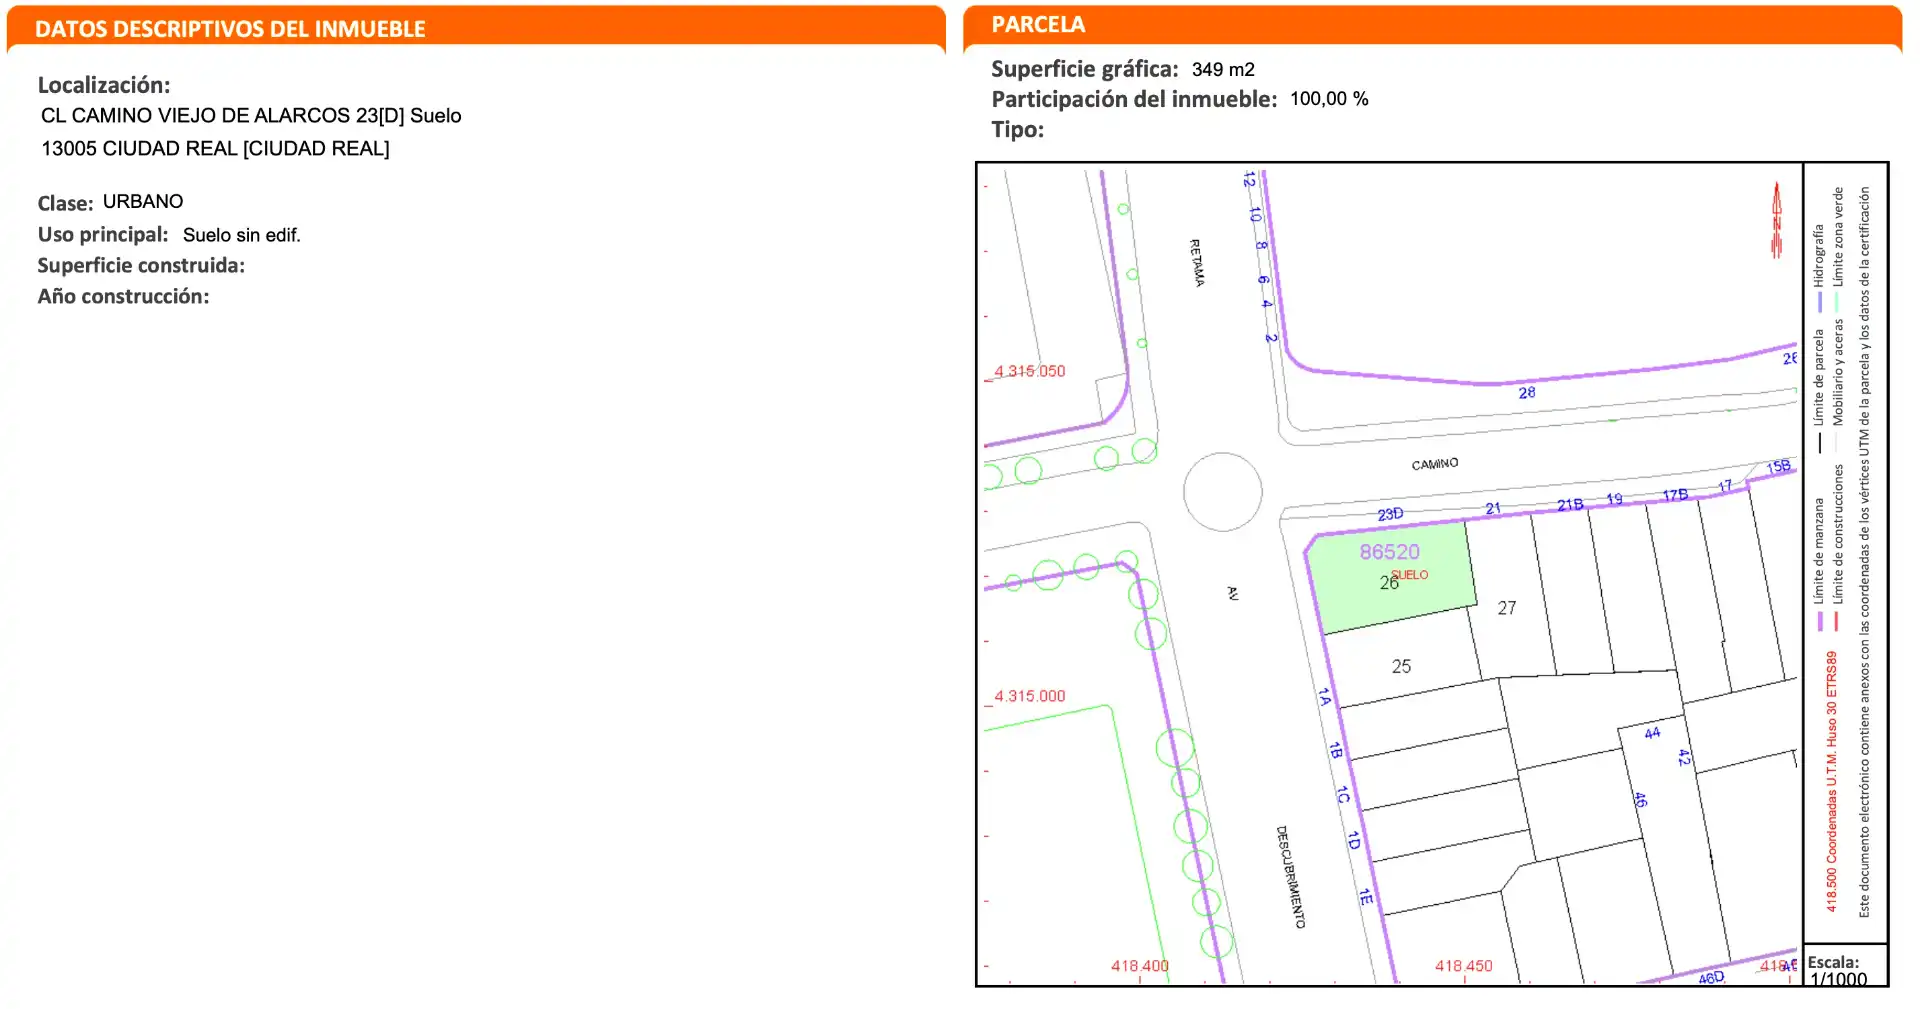Click the address CL CAMINO VIEJO DE ALARCOS
The height and width of the screenshot is (1009, 1920).
(x=251, y=116)
